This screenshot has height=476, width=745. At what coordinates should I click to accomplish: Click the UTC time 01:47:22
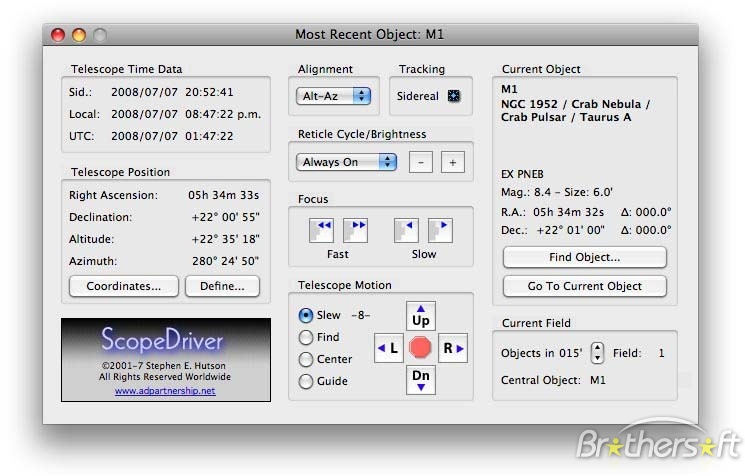[x=209, y=136]
